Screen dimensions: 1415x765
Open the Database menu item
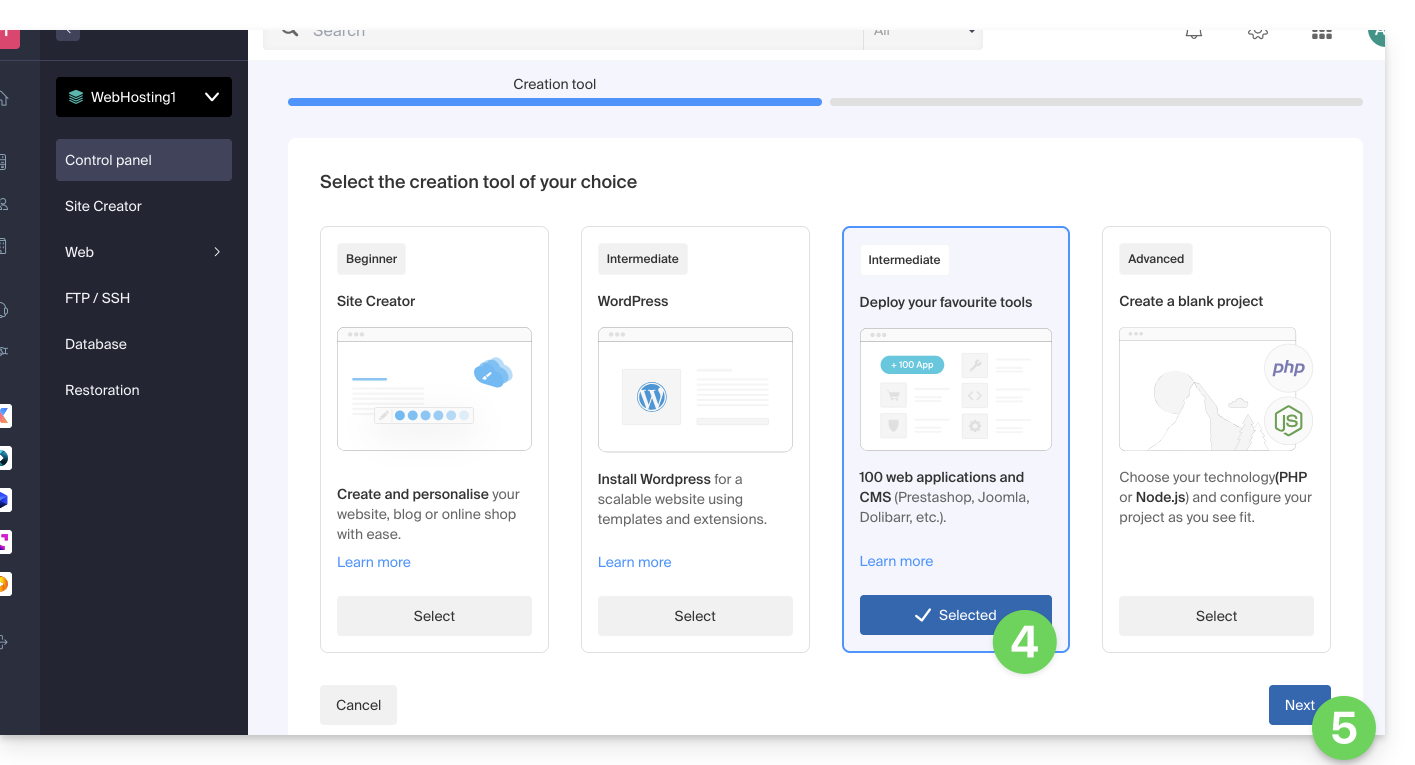(96, 344)
